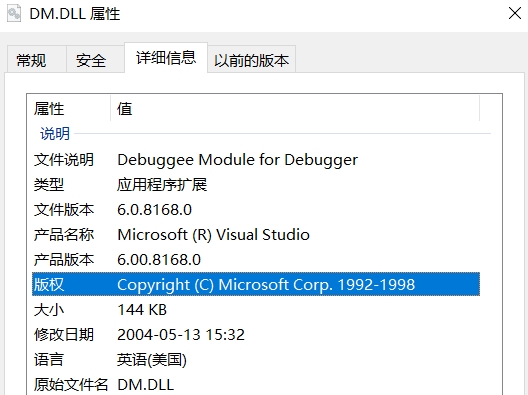
Task: Click the 6.0.8168.0 file version value
Action: coord(155,210)
